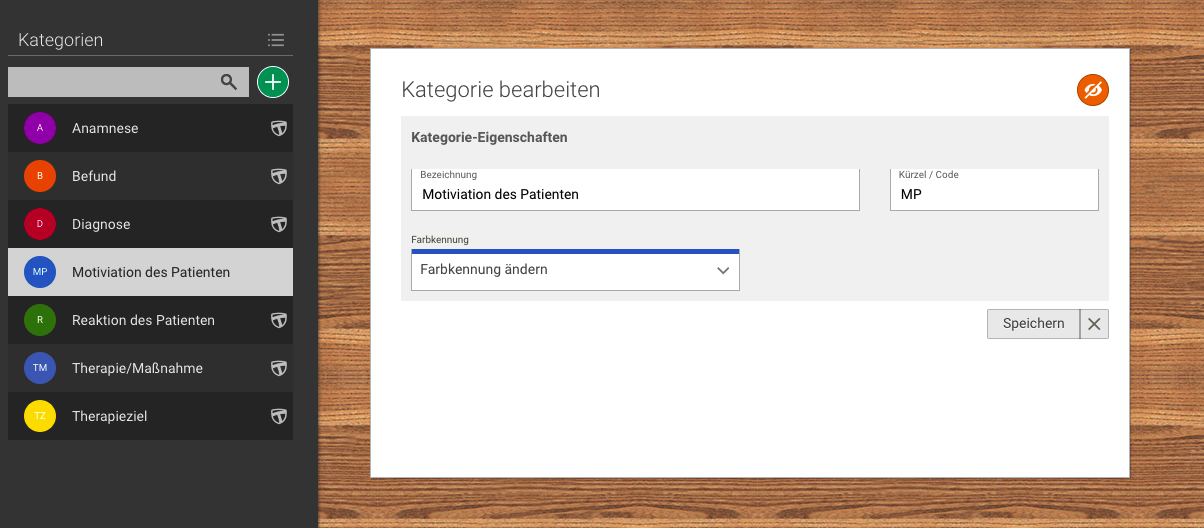Click the shield icon on Therapie/Maßnahme row
This screenshot has height=528, width=1204.
[x=279, y=368]
